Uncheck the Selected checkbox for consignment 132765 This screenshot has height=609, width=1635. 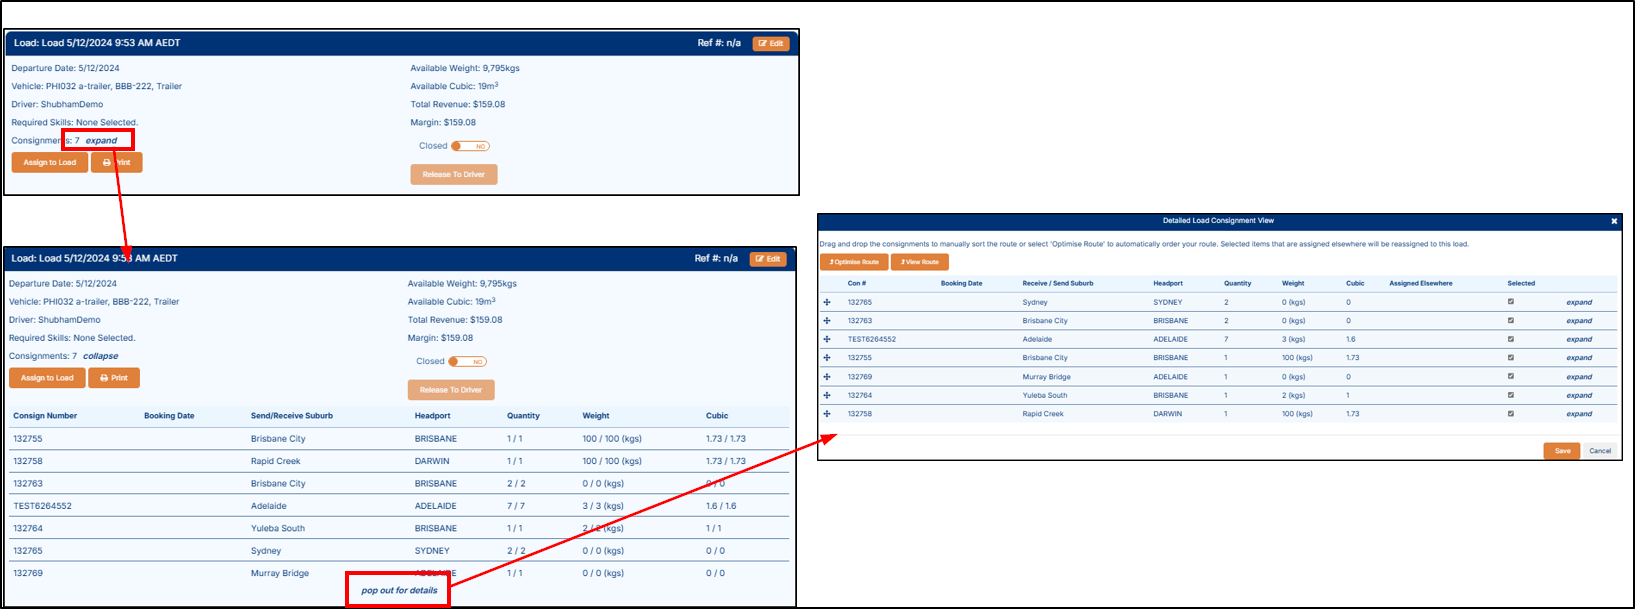coord(1510,302)
